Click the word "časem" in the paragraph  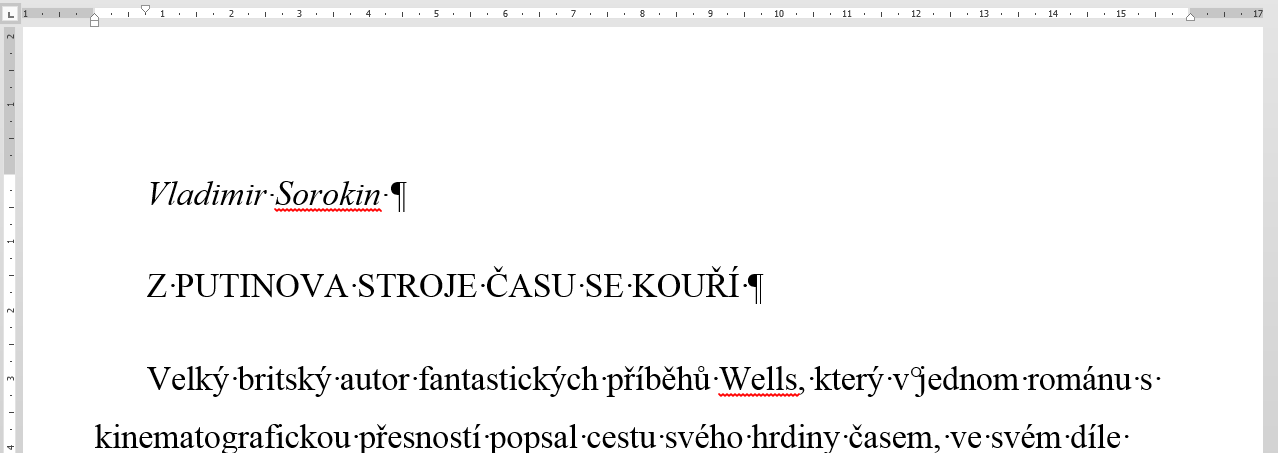tap(892, 438)
